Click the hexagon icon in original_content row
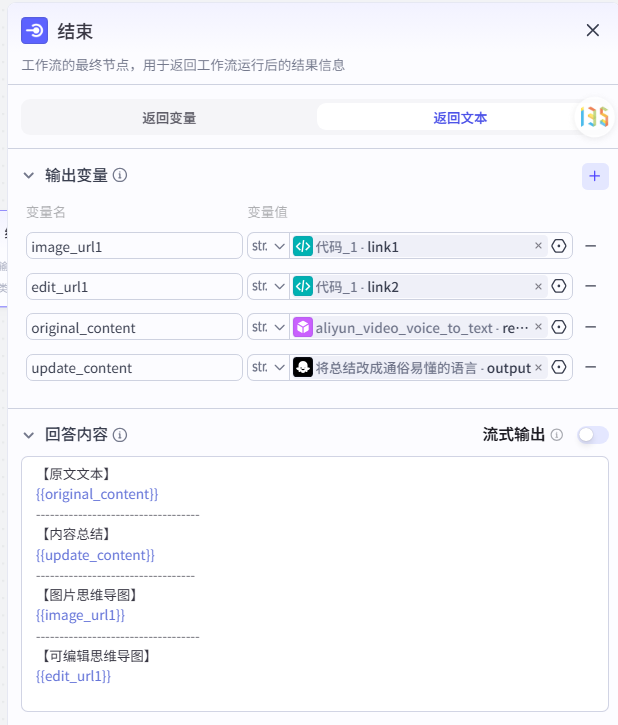The width and height of the screenshot is (618, 725). click(559, 327)
